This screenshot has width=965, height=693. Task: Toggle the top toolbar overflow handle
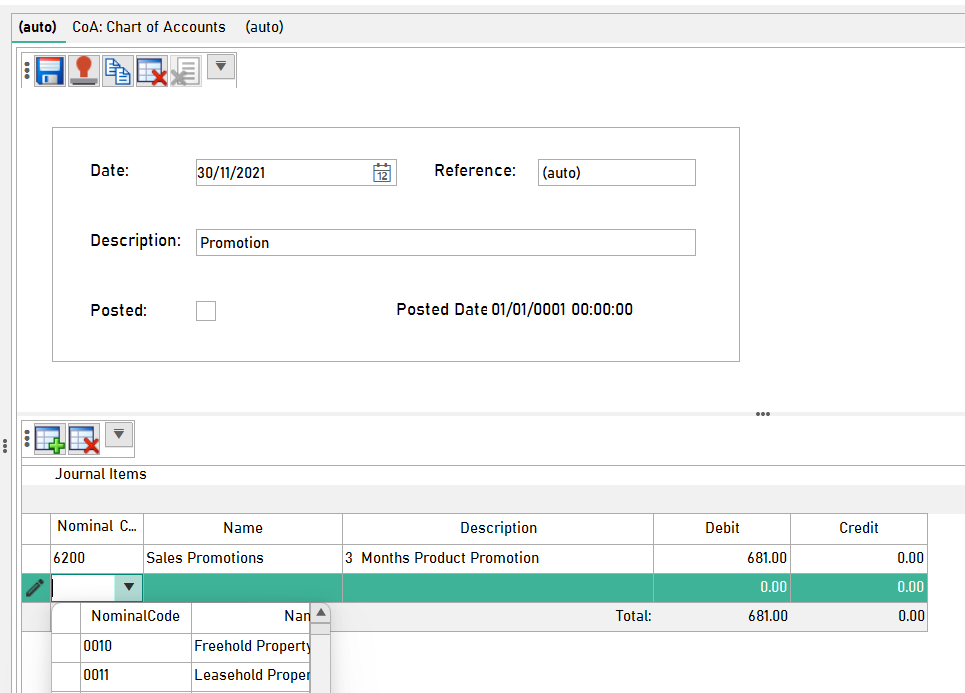point(26,70)
